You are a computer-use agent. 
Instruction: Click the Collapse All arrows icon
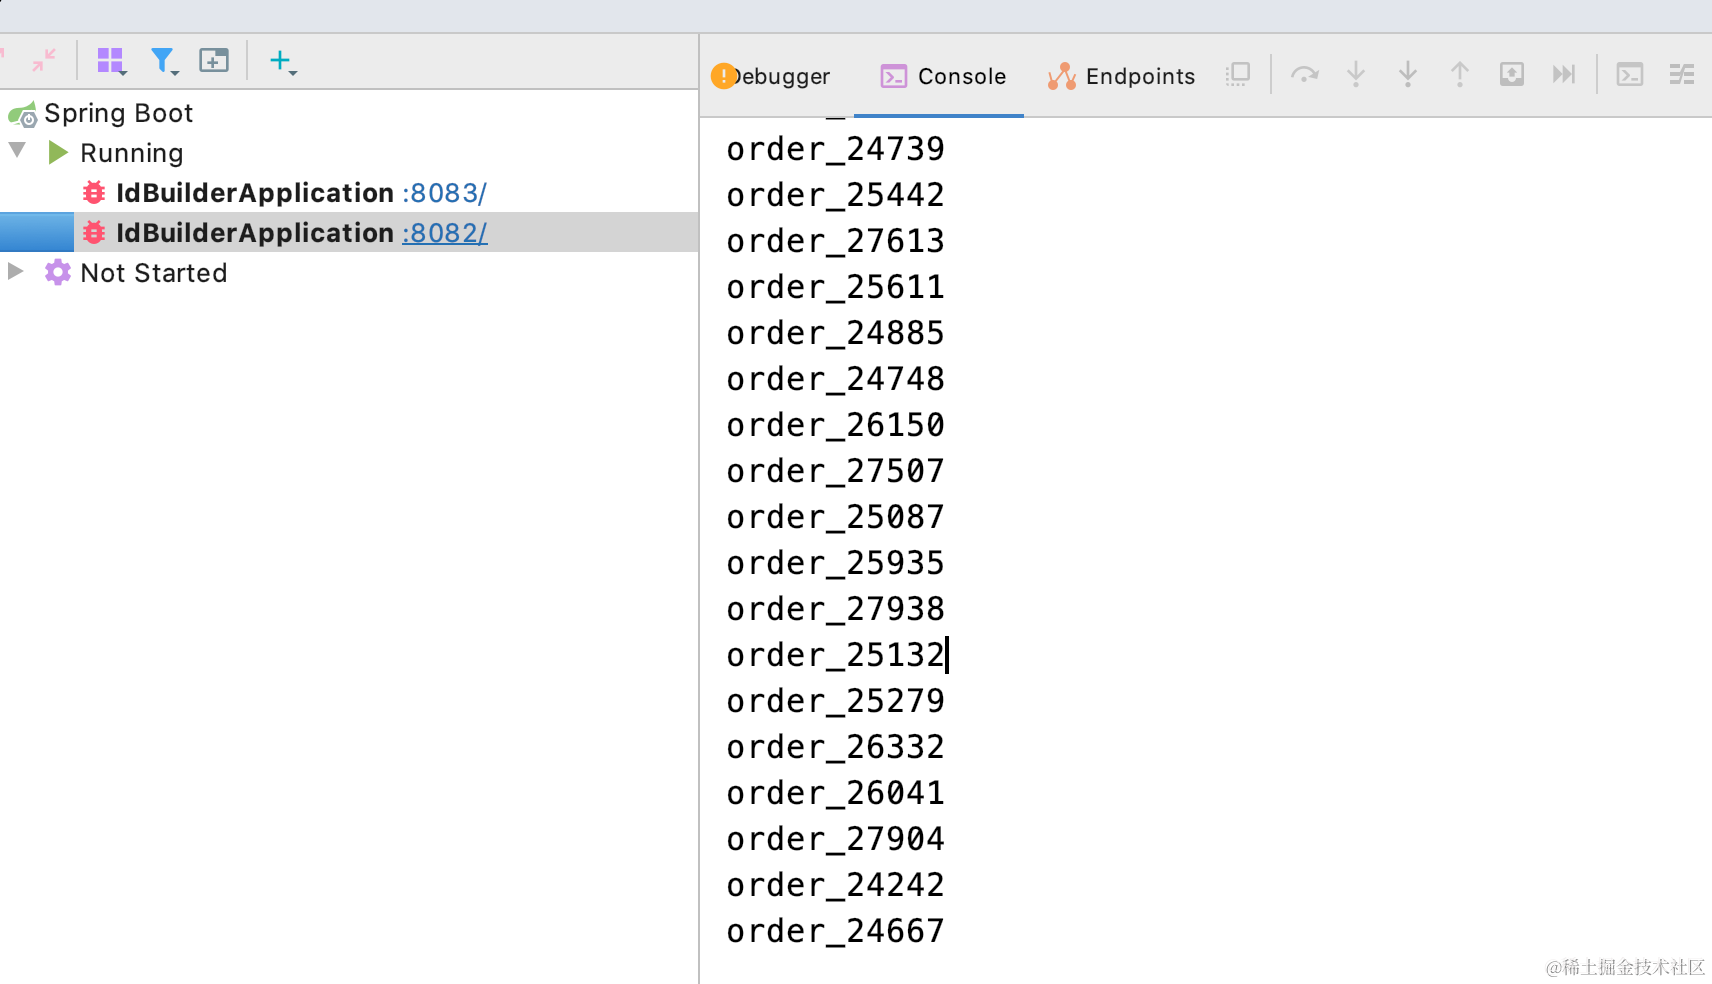[43, 60]
